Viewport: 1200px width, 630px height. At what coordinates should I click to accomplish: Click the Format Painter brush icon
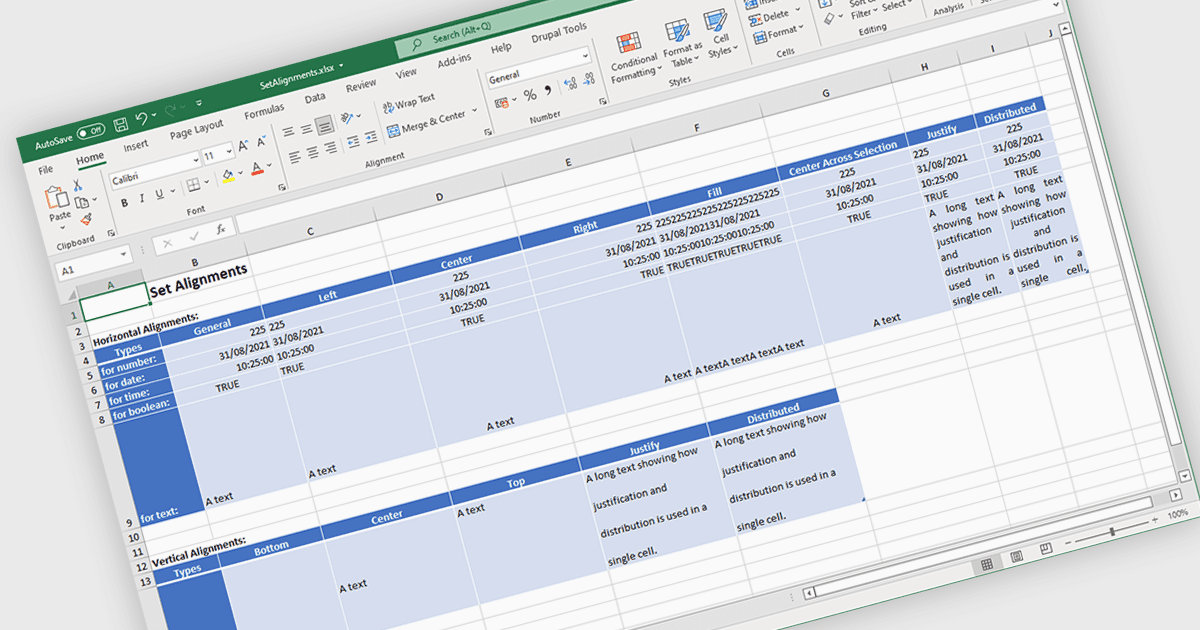[86, 219]
